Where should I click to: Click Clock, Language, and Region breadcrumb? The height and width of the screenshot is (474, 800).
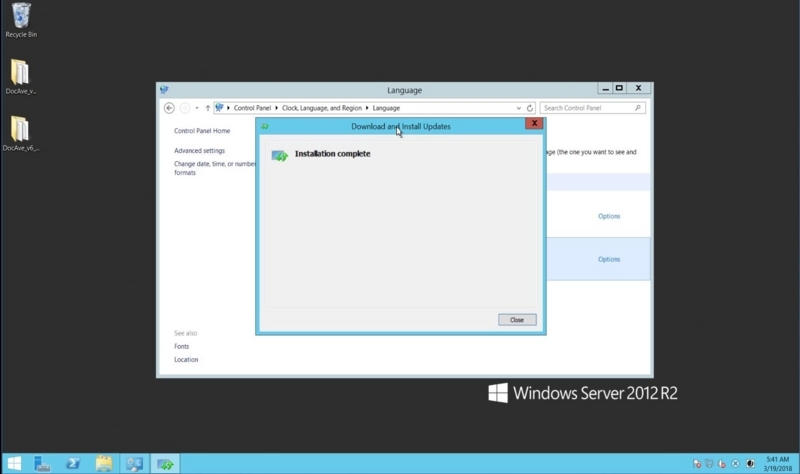pyautogui.click(x=322, y=108)
